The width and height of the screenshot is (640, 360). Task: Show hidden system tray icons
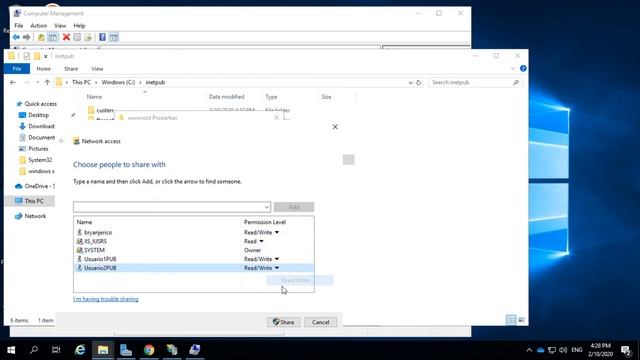[529, 350]
